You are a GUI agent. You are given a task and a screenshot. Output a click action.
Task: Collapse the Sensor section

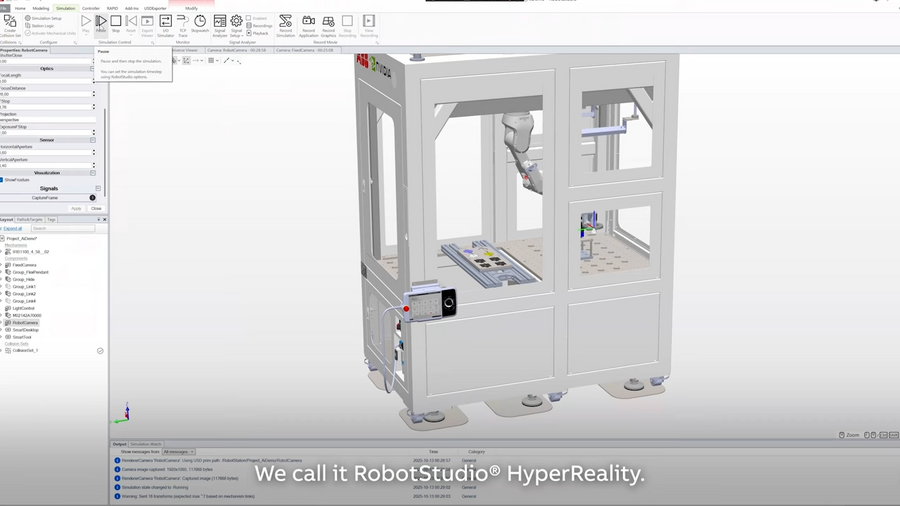tap(92, 140)
